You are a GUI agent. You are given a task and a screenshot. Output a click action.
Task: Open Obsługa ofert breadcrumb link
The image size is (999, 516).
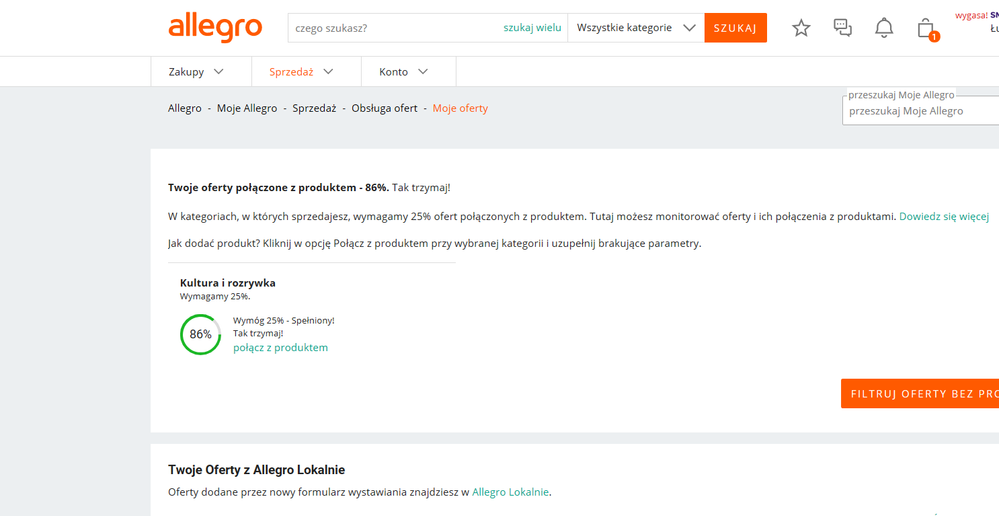(384, 108)
